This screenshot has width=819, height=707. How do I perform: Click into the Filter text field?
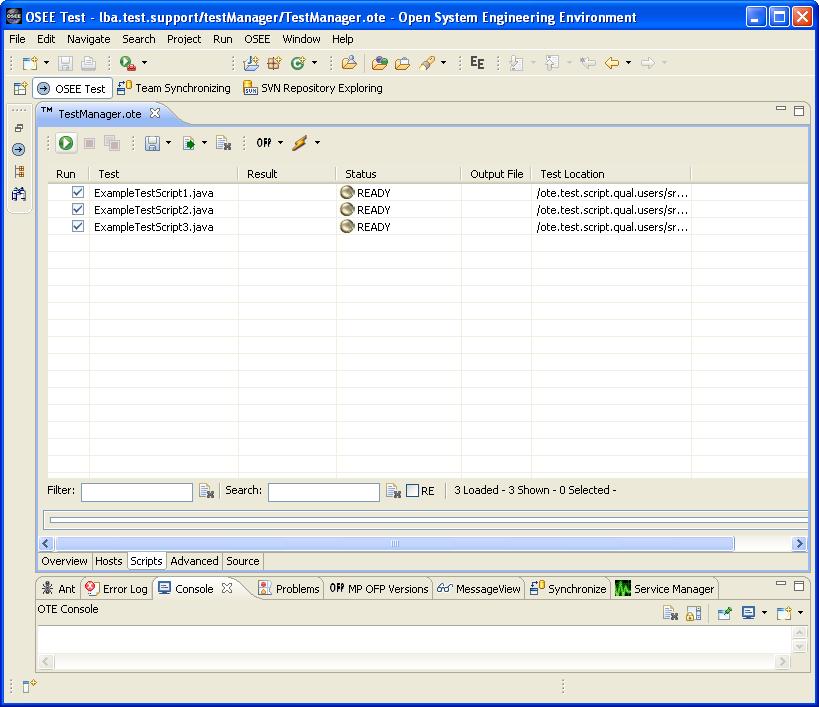[x=137, y=492]
